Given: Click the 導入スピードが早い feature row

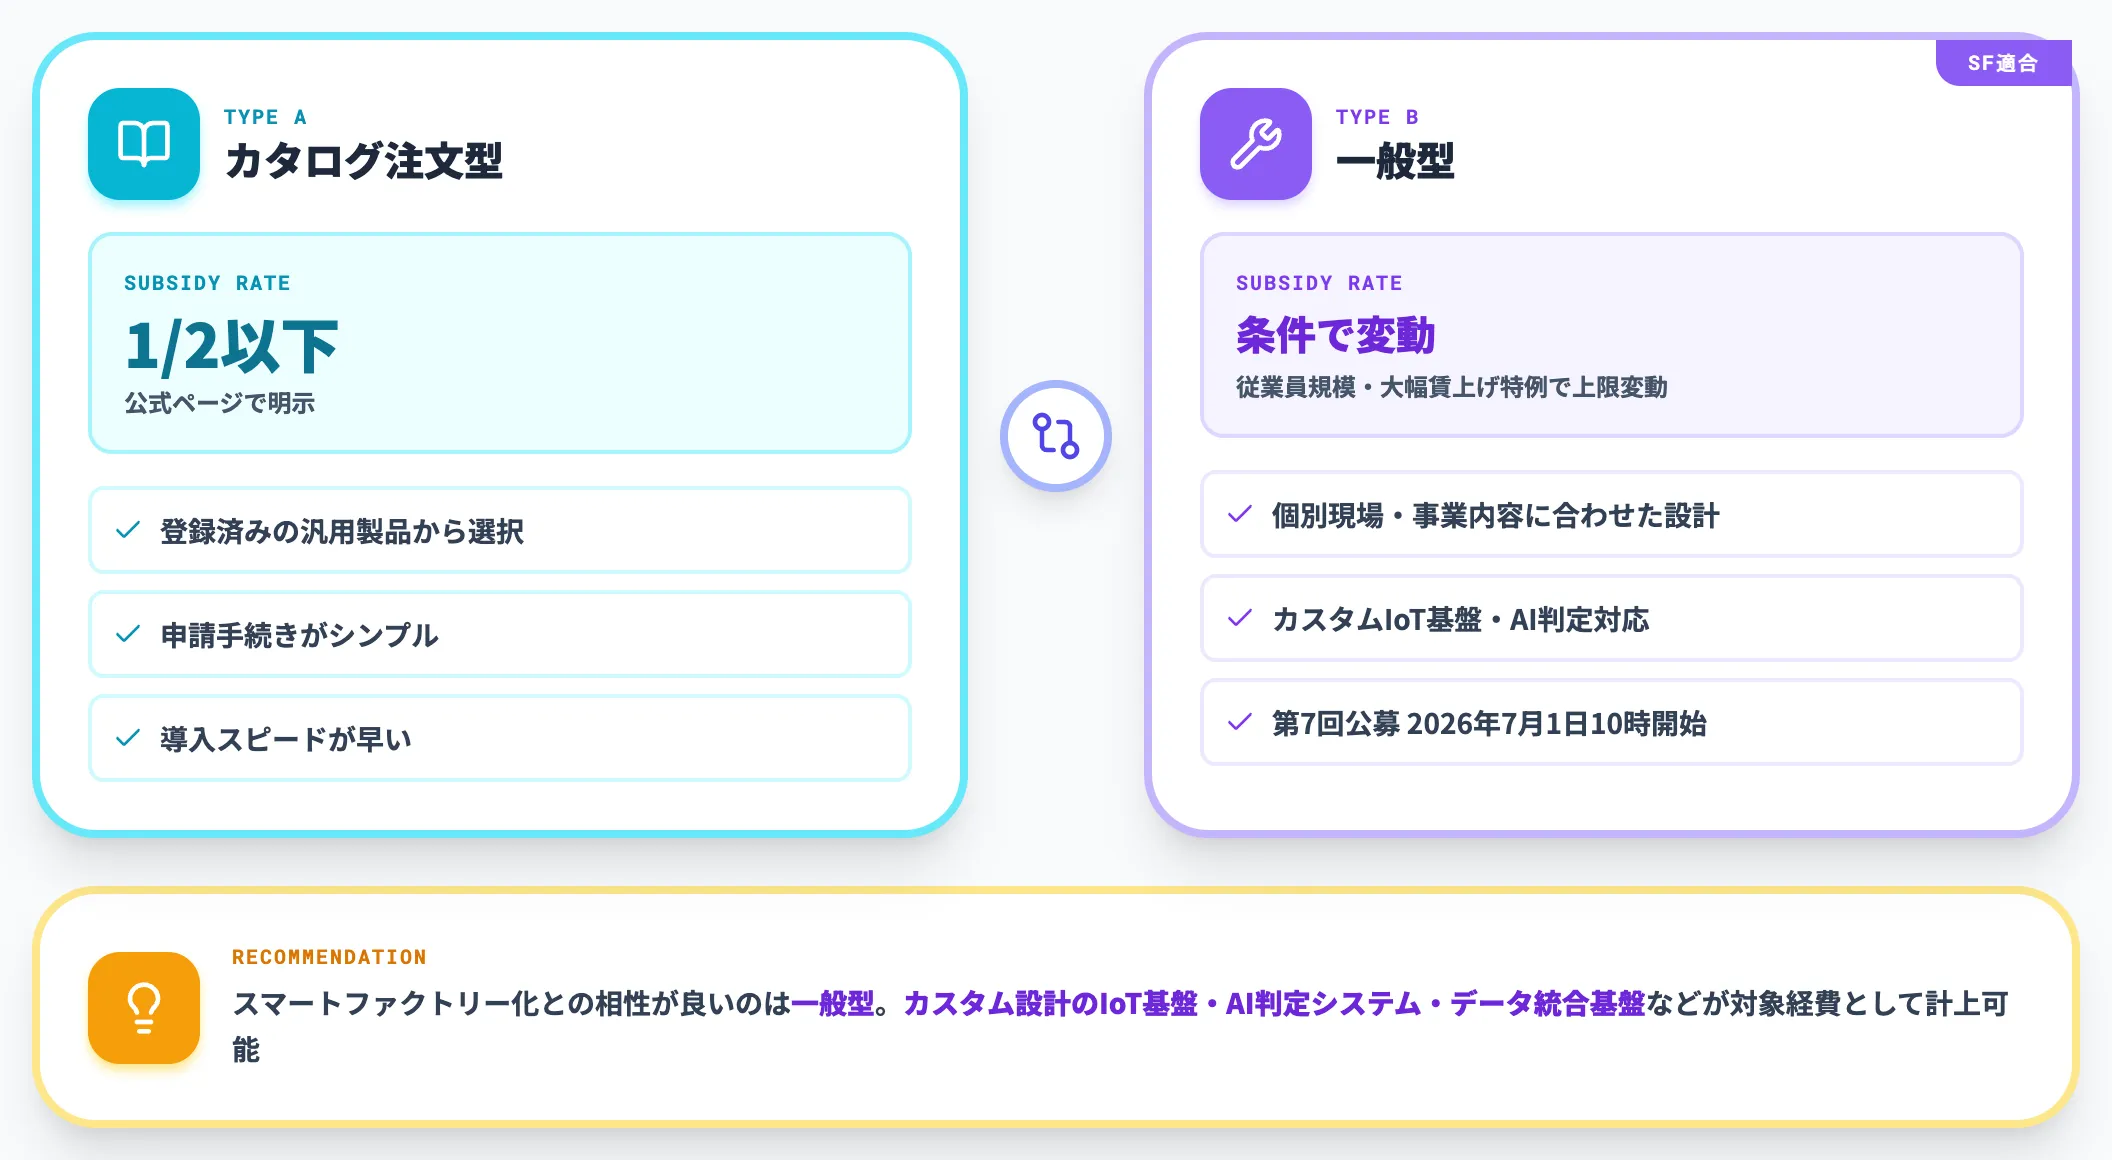Looking at the screenshot, I should coord(500,738).
